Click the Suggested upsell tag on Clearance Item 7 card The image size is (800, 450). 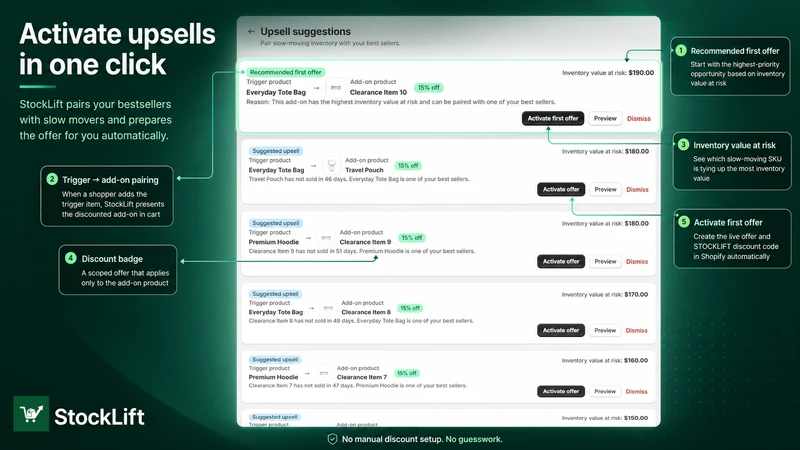tap(275, 360)
